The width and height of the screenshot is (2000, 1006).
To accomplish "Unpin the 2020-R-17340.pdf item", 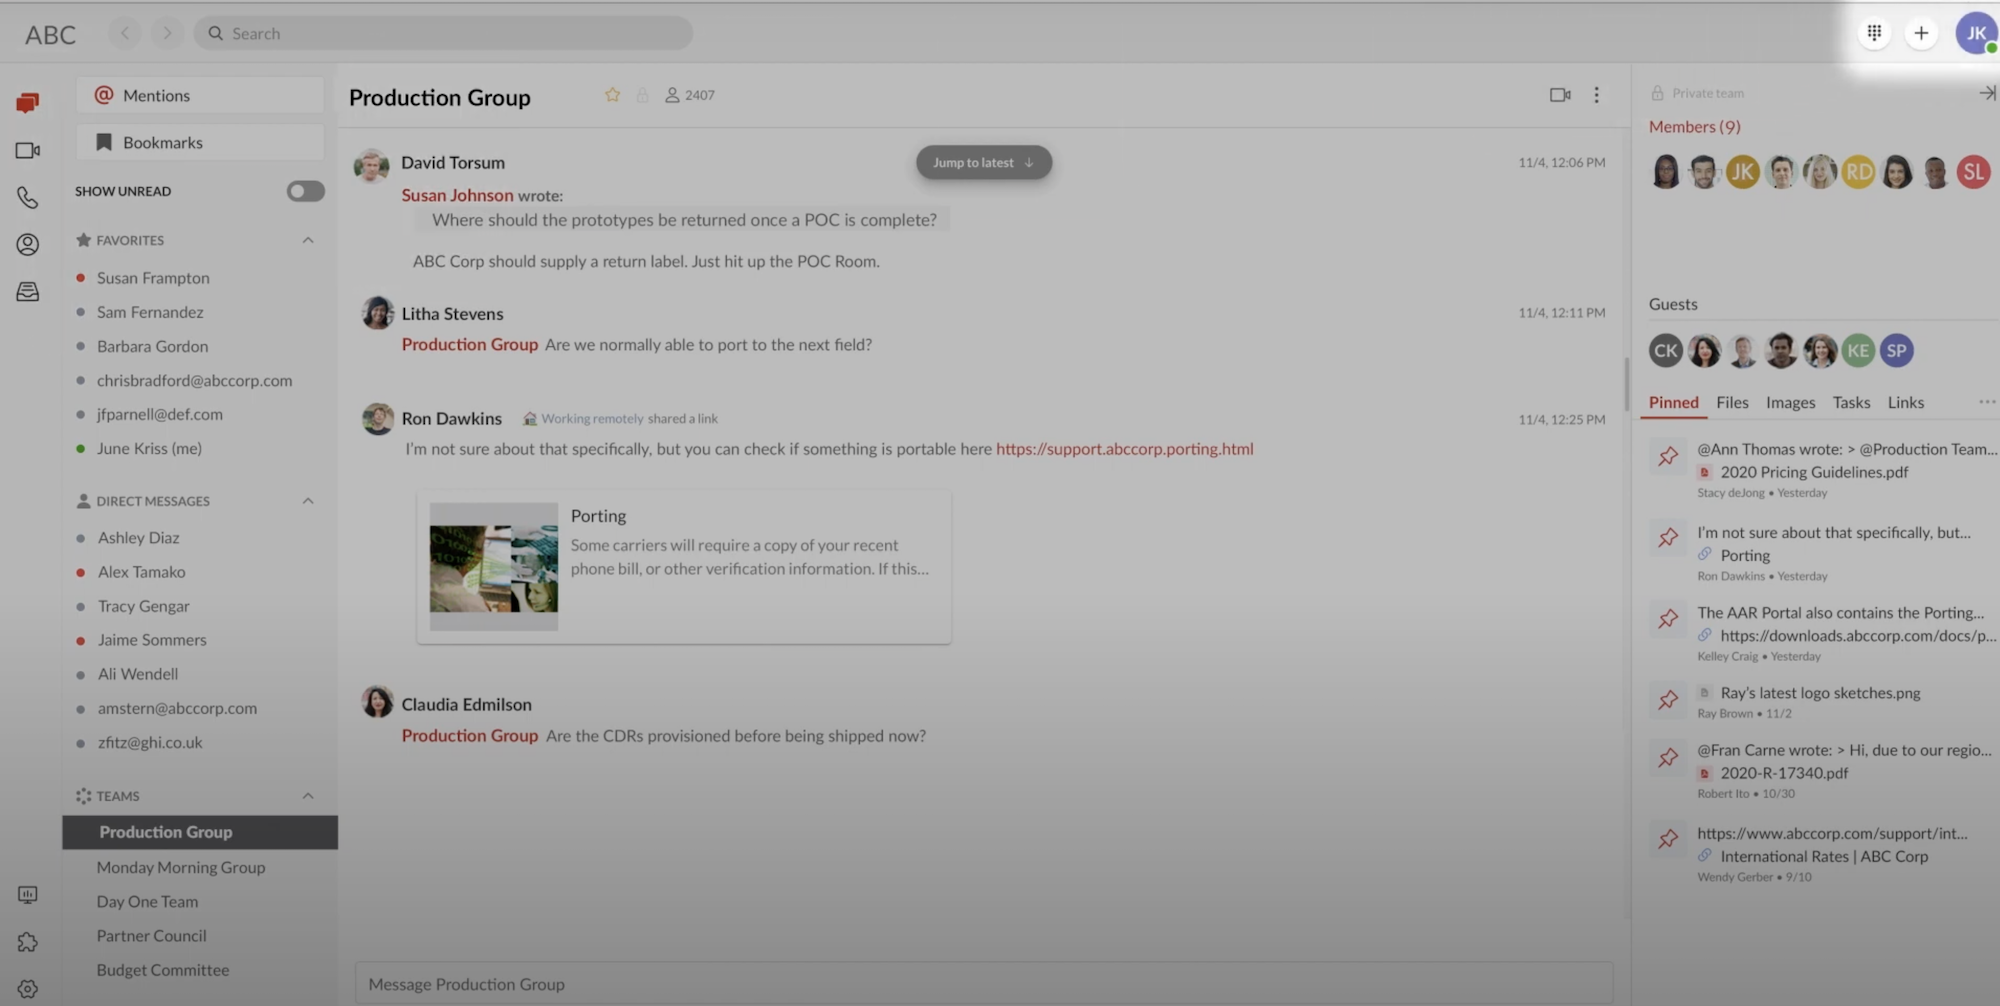I will (x=1668, y=758).
